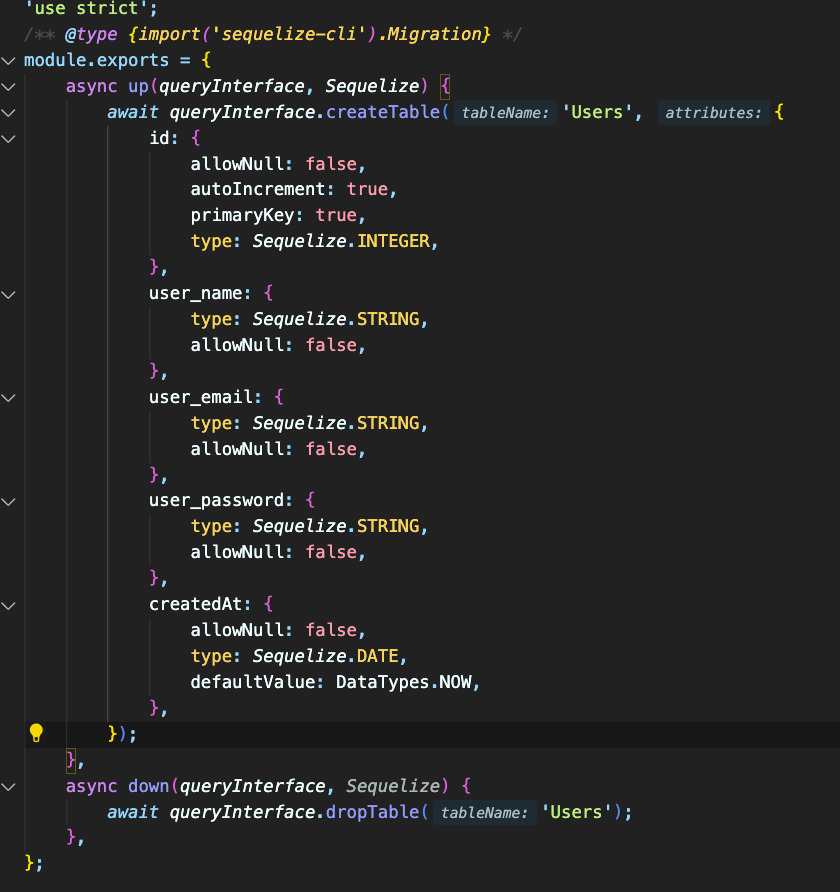Click the 'up' function name
This screenshot has width=840, height=892.
pyautogui.click(x=138, y=86)
